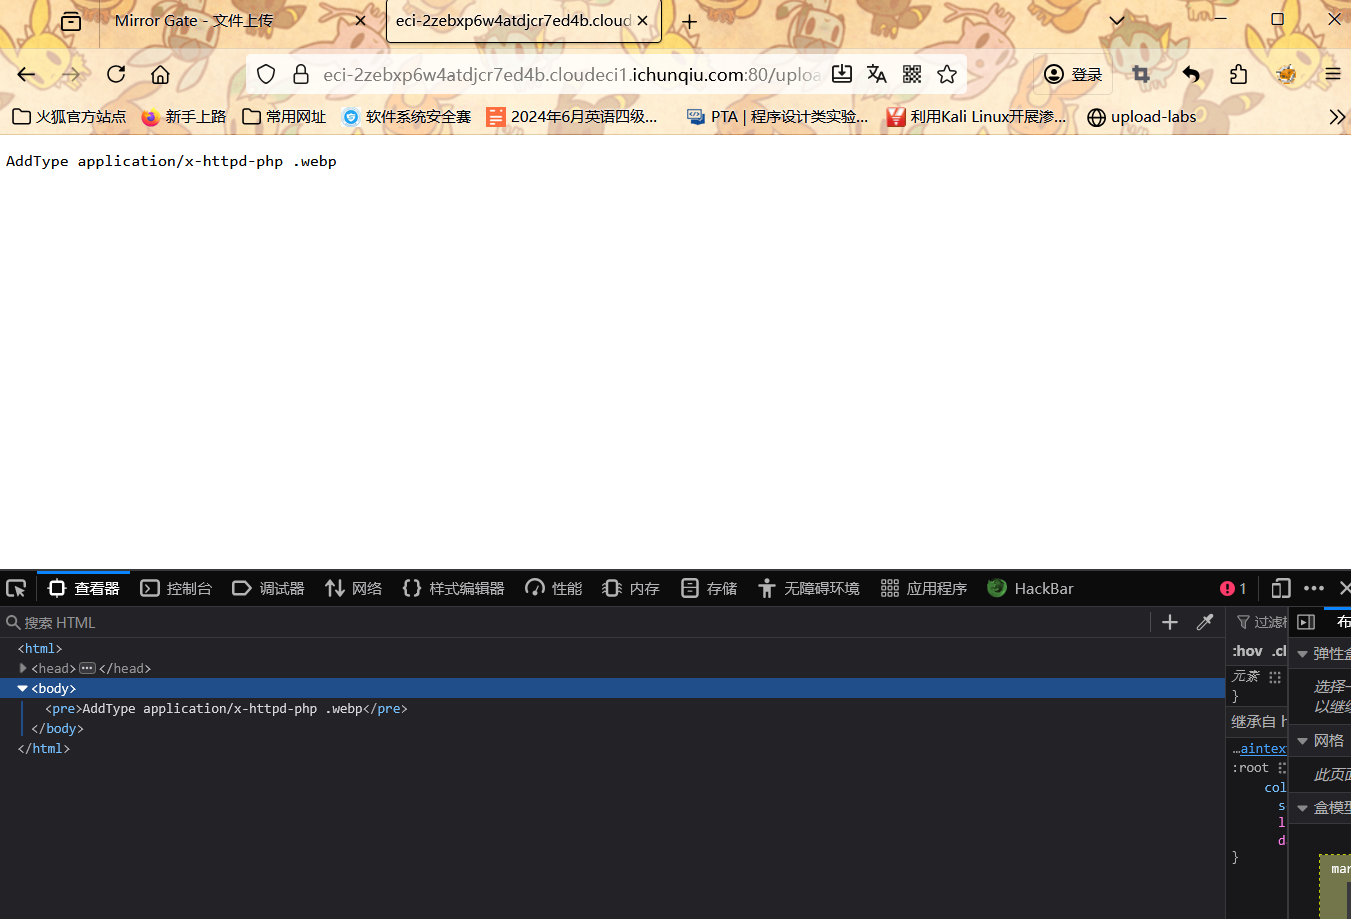Toggle the :hov pseudo-class panel

point(1247,651)
